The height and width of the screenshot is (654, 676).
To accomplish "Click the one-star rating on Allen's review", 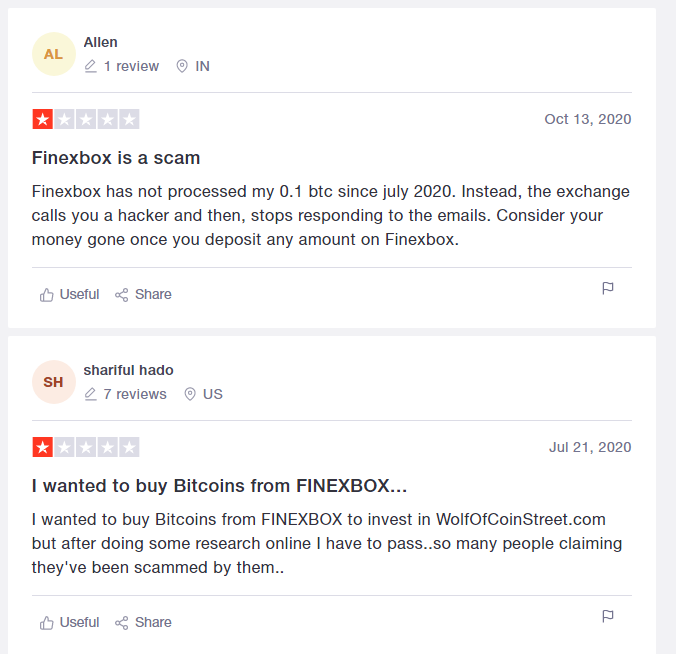I will [x=43, y=120].
